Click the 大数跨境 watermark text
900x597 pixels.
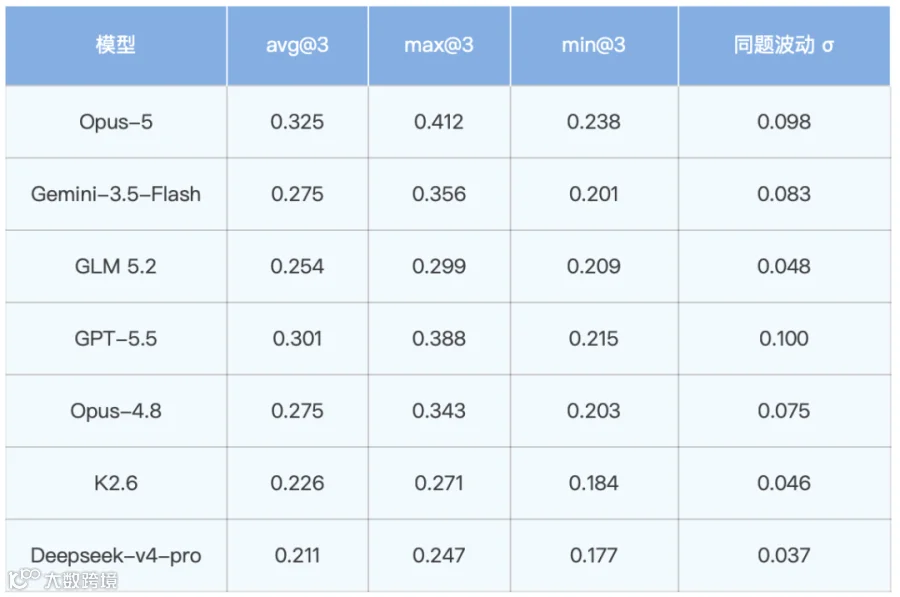[x=82, y=580]
